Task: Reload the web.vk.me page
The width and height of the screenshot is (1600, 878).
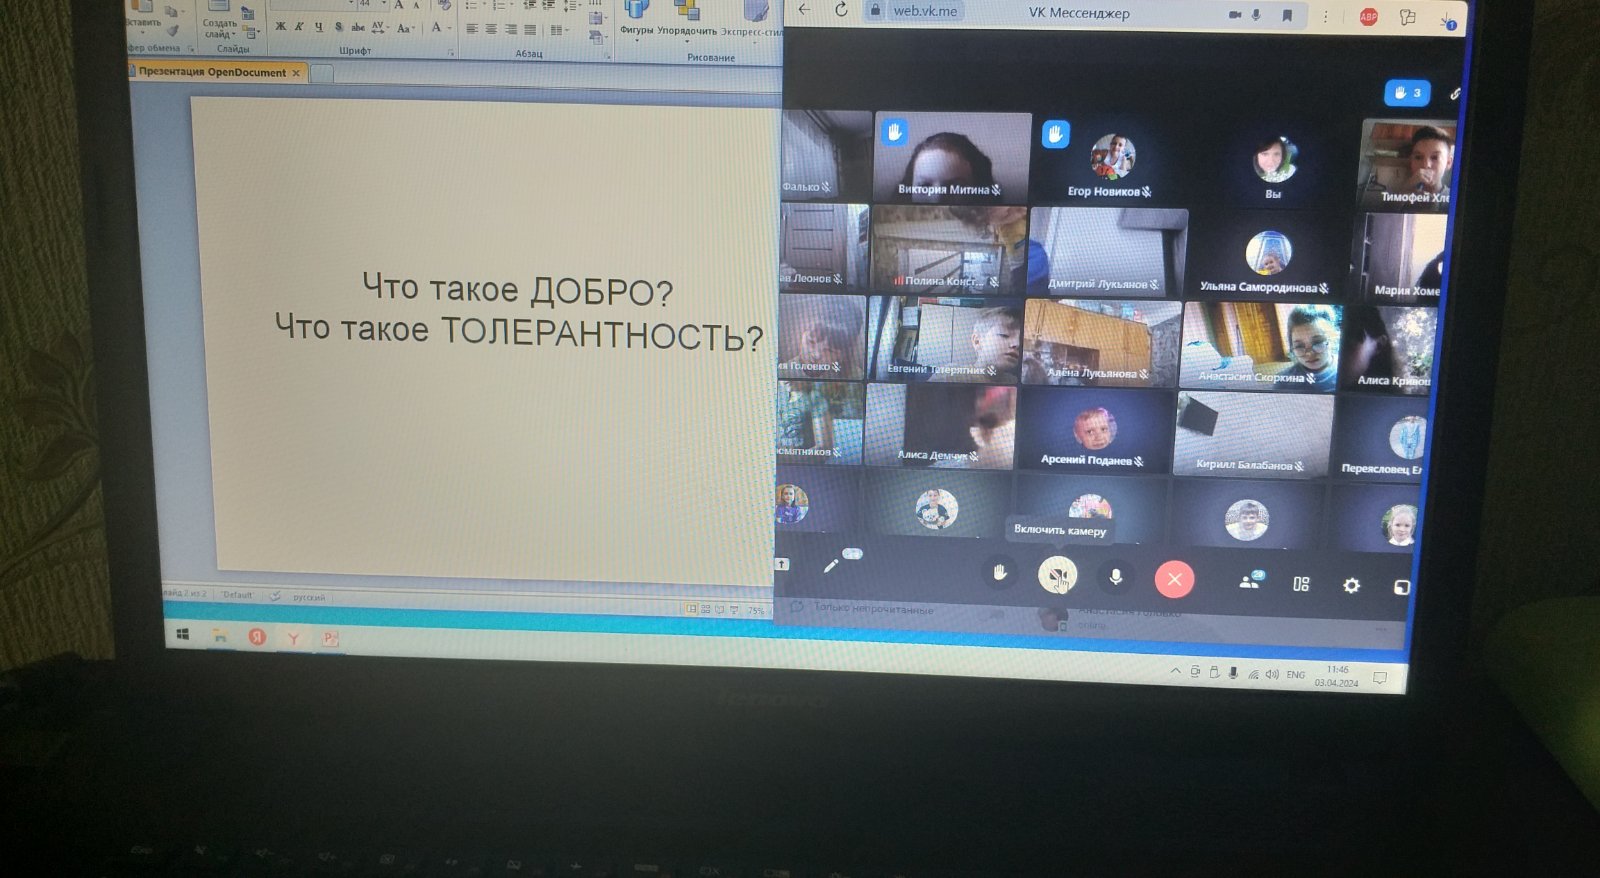Action: [841, 9]
